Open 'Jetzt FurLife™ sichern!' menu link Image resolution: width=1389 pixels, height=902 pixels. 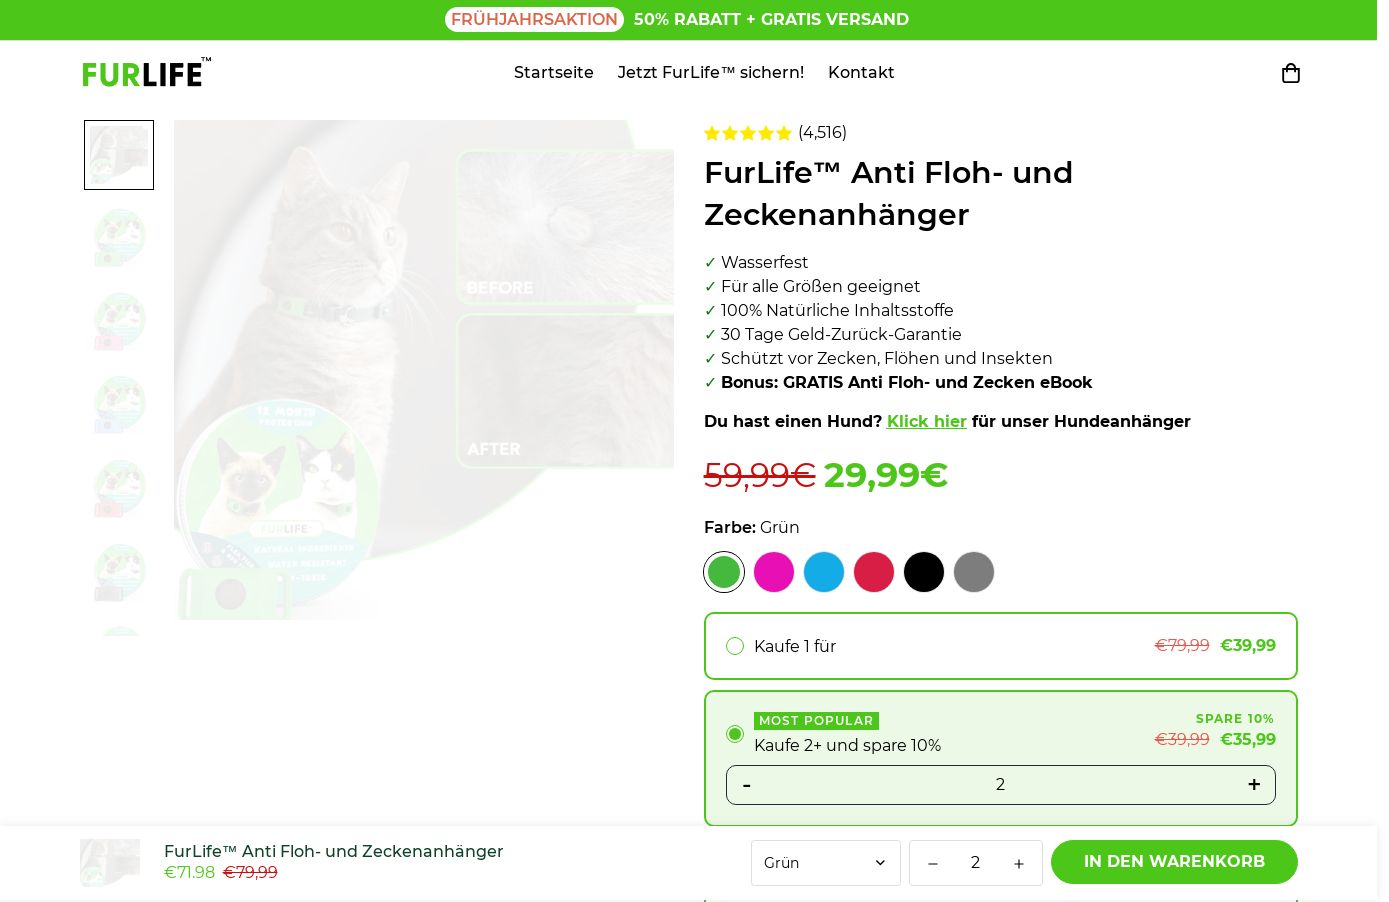click(711, 72)
